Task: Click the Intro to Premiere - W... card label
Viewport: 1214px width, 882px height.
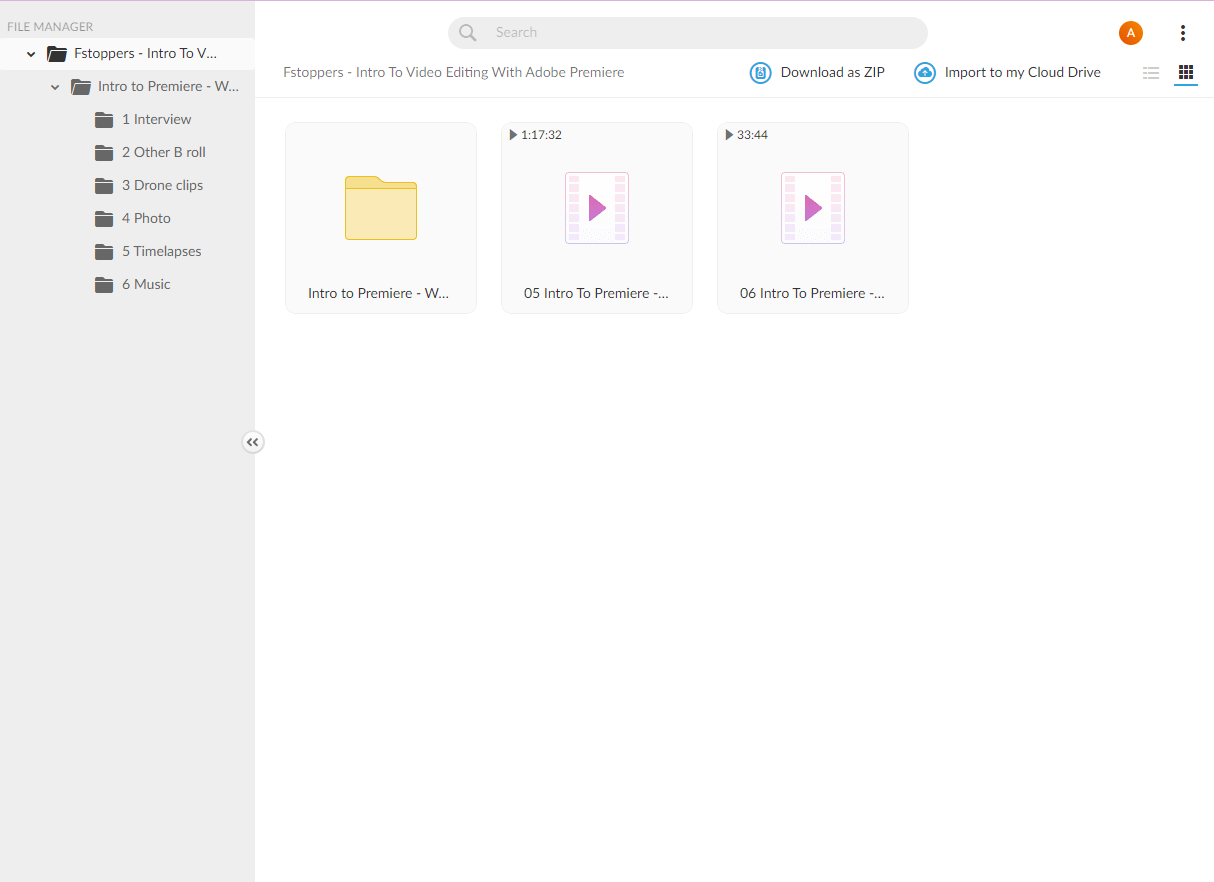Action: pos(379,293)
